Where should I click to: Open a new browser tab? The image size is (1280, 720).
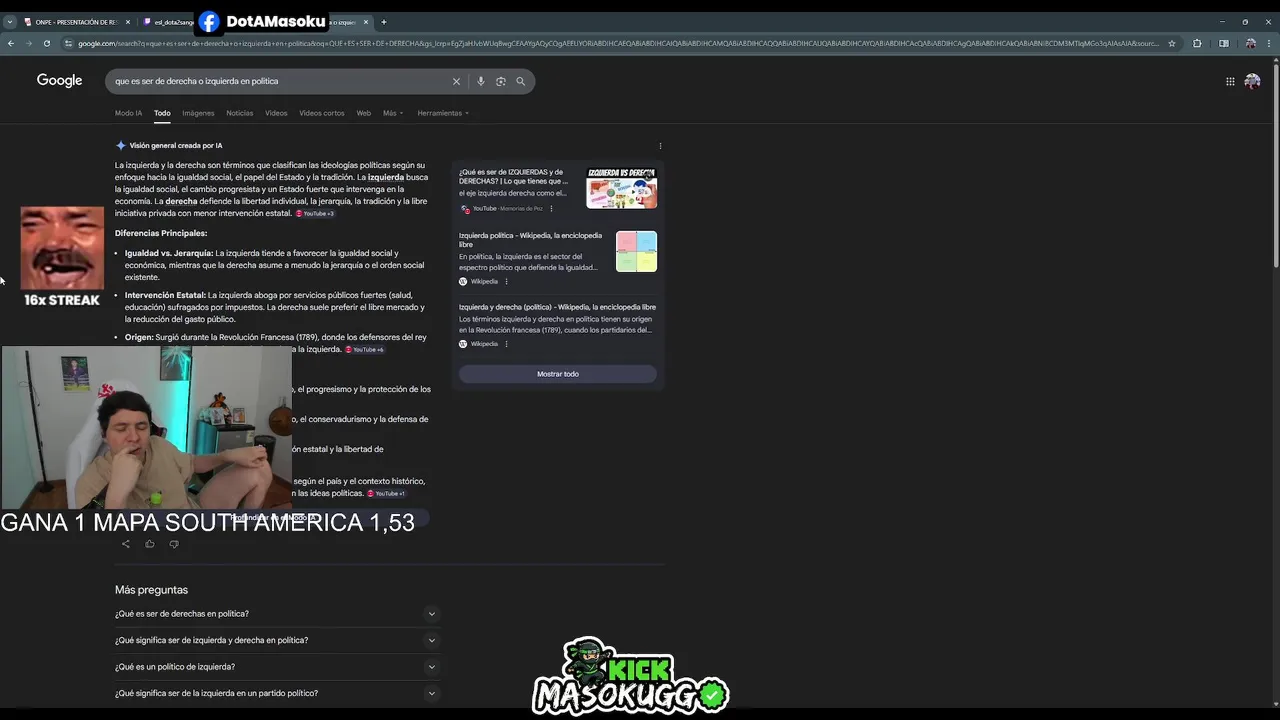(x=383, y=22)
